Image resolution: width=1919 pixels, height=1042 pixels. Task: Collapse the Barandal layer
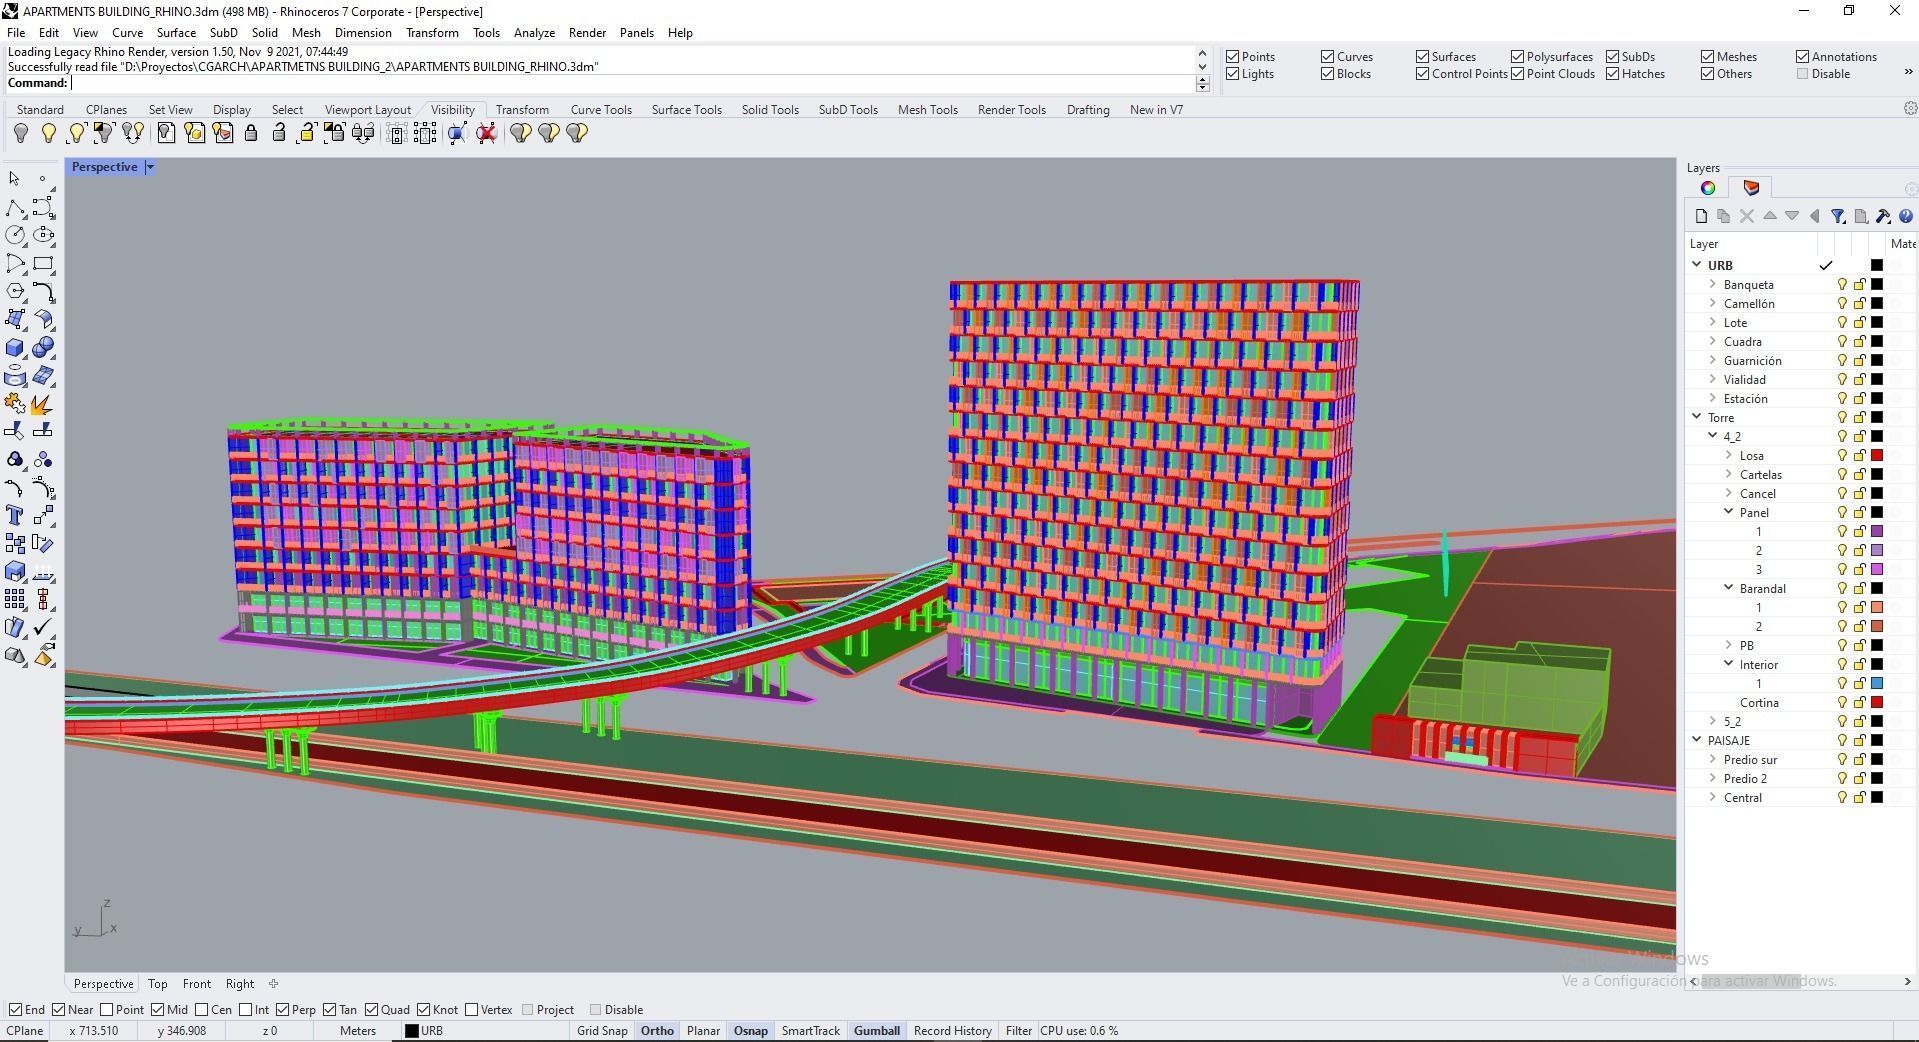point(1728,588)
